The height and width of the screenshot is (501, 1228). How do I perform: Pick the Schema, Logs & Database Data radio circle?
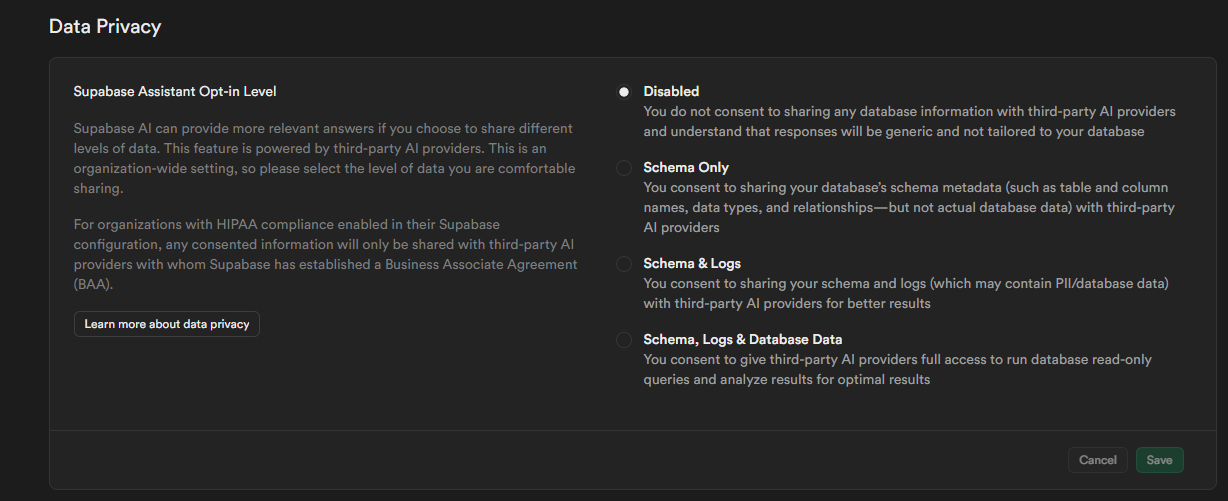(x=624, y=340)
